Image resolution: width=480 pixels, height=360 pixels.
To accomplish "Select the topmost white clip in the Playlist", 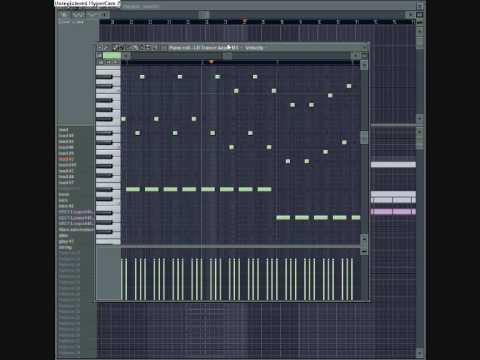I will click(393, 164).
